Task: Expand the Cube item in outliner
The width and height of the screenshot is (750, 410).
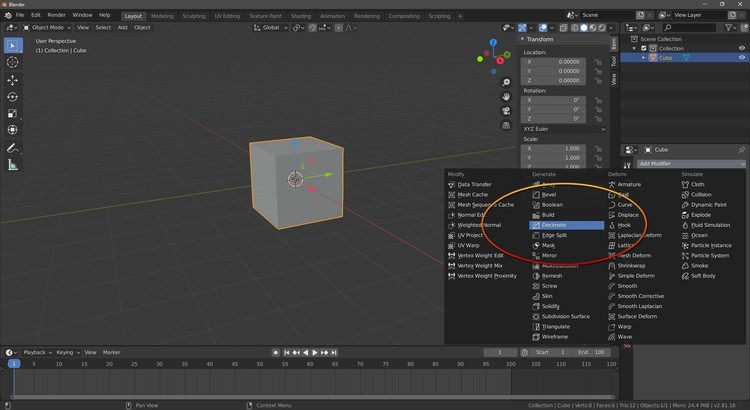Action: 645,58
